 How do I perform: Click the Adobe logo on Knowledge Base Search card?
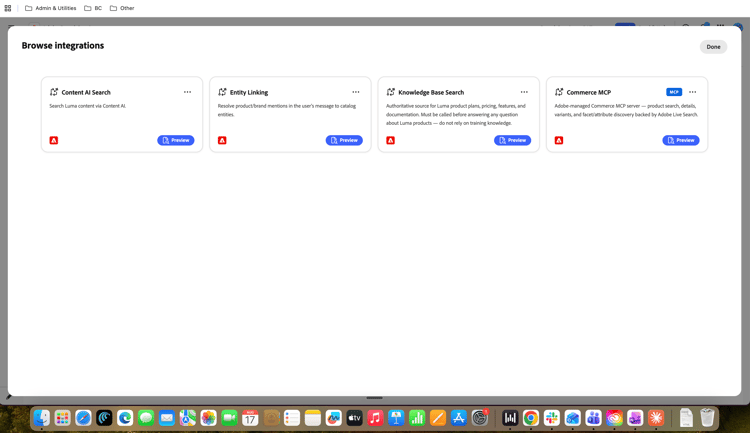coord(391,140)
